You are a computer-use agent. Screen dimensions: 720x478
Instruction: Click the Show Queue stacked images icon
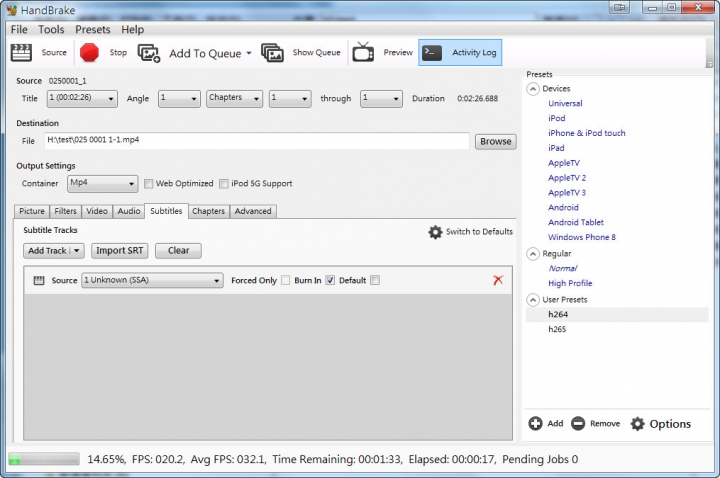pyautogui.click(x=272, y=53)
